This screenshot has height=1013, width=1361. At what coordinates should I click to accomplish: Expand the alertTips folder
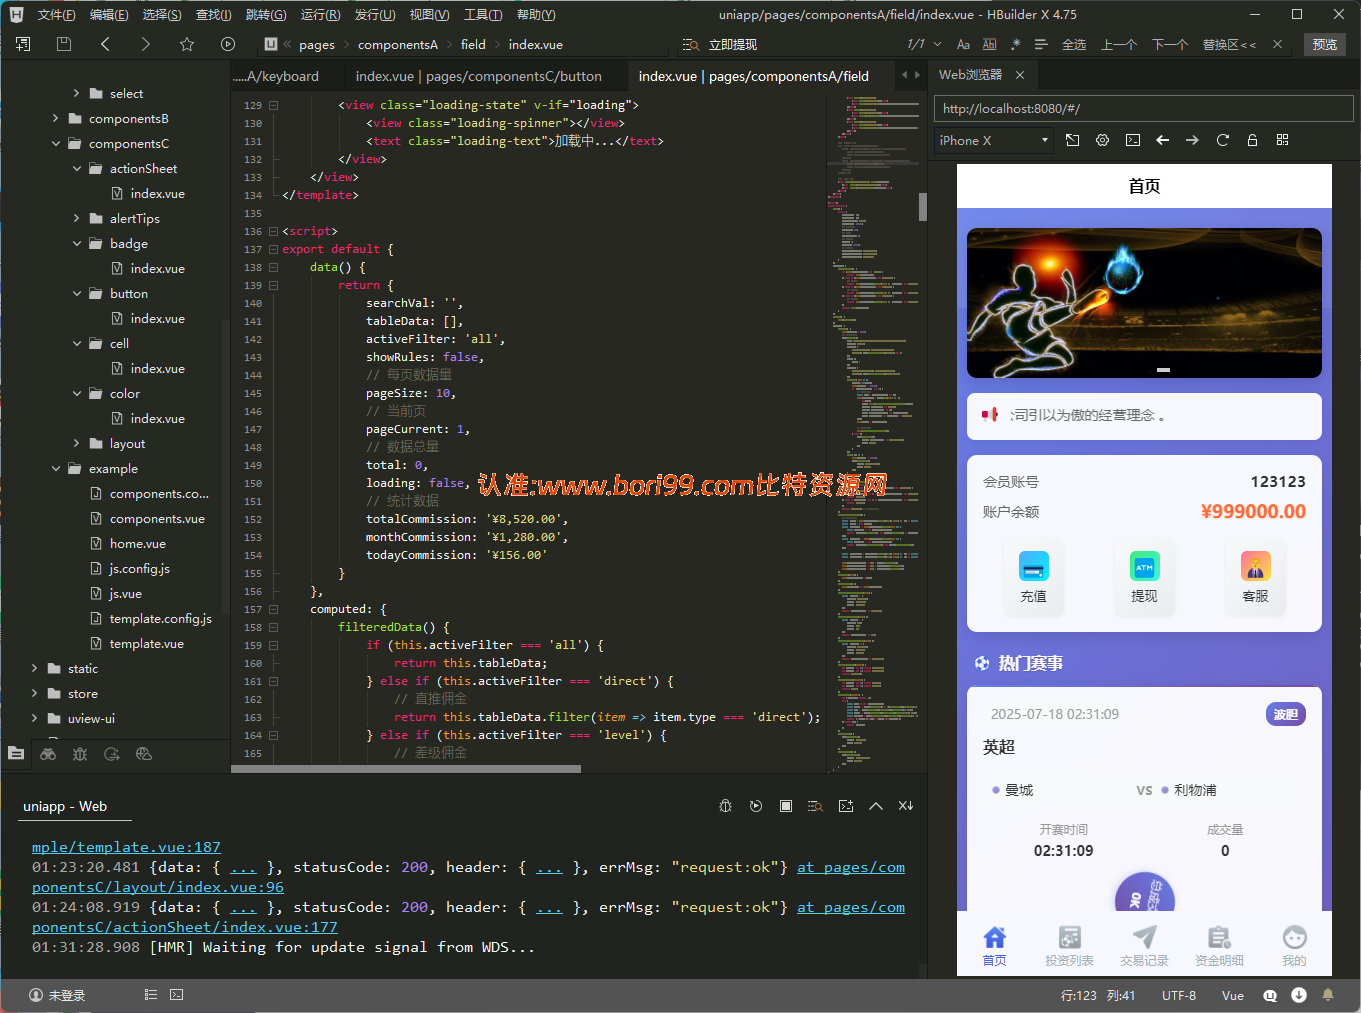[x=76, y=218]
